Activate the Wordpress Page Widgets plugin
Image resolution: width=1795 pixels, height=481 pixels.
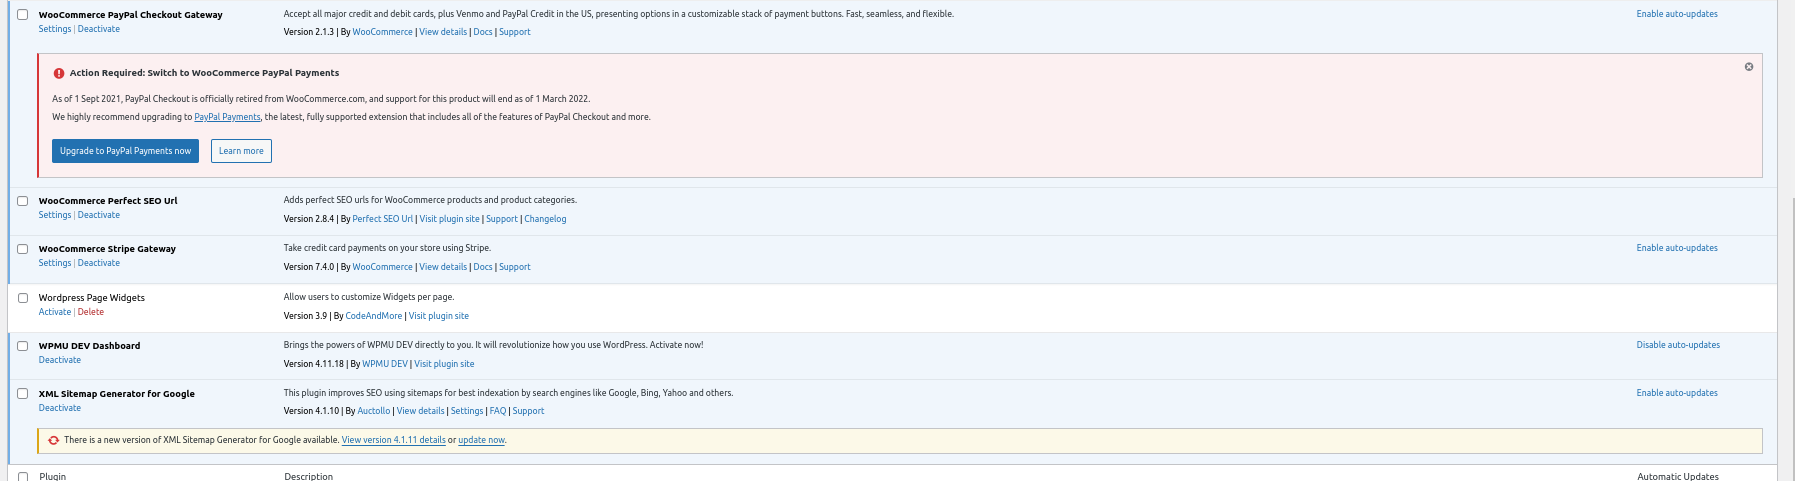(x=55, y=312)
